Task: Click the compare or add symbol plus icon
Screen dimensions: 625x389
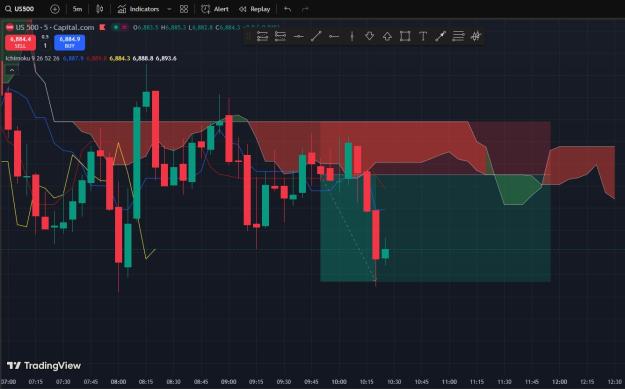Action: (55, 9)
